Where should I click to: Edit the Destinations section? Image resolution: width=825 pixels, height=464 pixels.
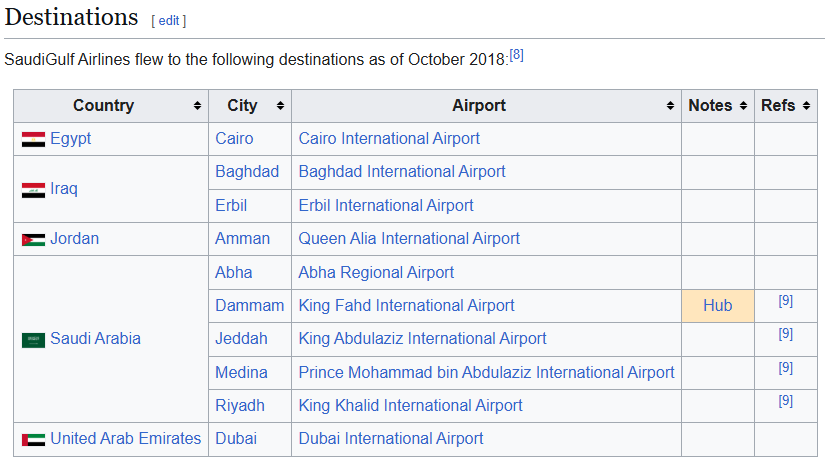point(169,20)
